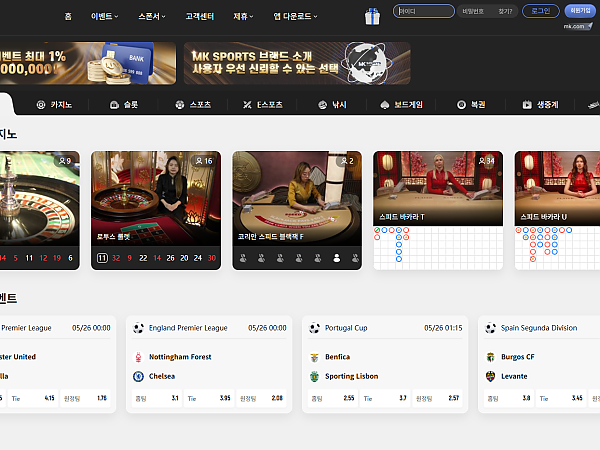Bet away odds 2.08 for Chelsea
600x450 pixels.
click(261, 398)
